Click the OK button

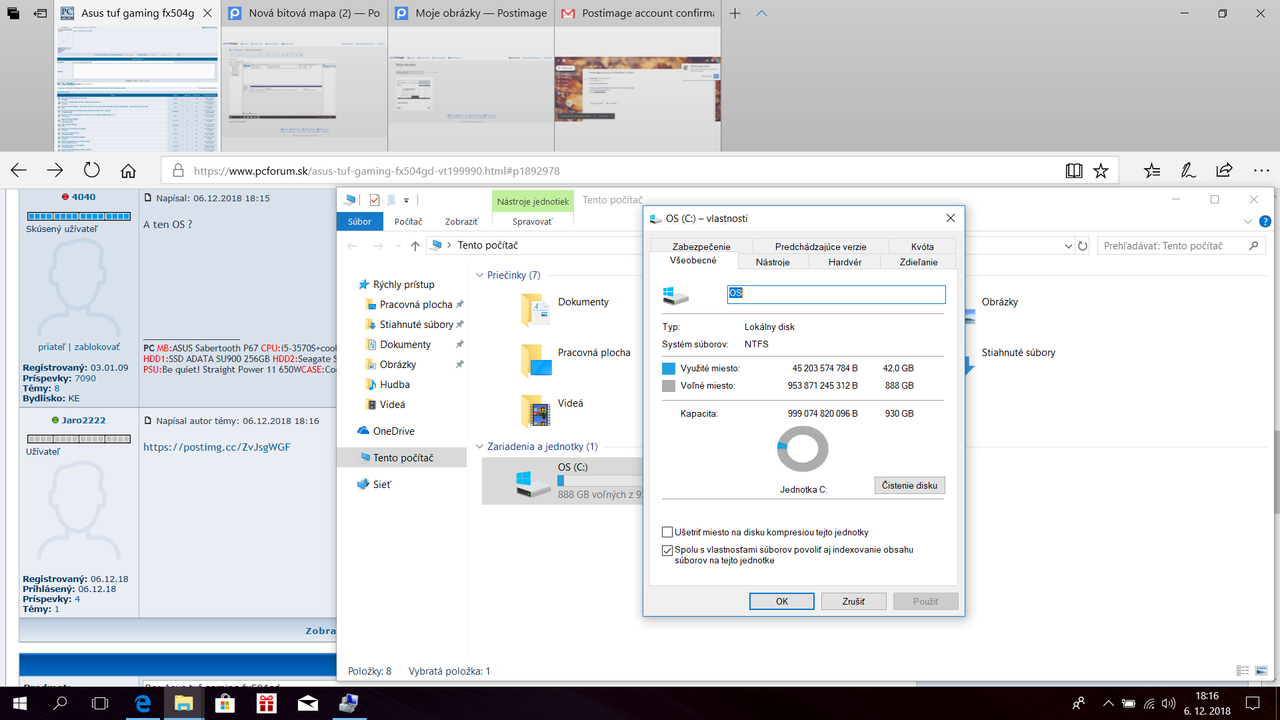(781, 601)
